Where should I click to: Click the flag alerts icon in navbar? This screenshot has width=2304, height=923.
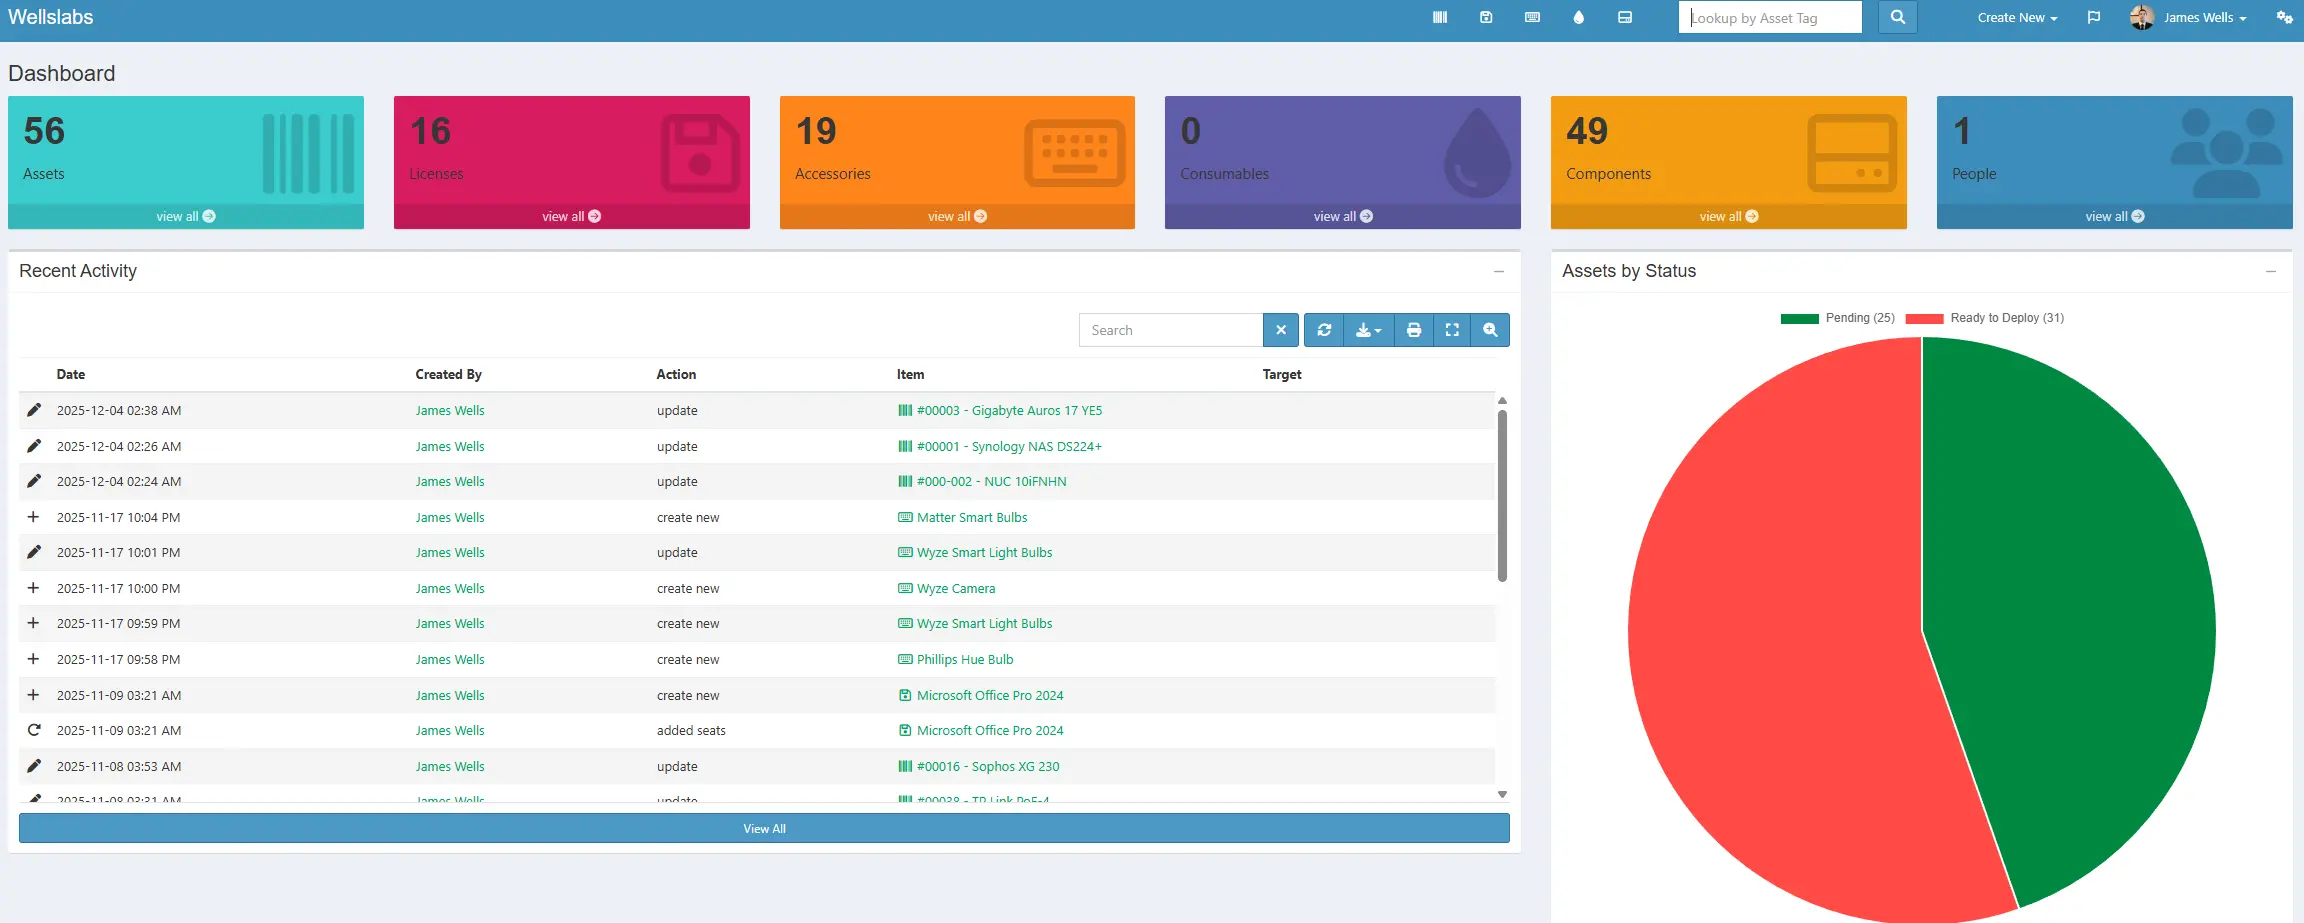coord(2094,17)
